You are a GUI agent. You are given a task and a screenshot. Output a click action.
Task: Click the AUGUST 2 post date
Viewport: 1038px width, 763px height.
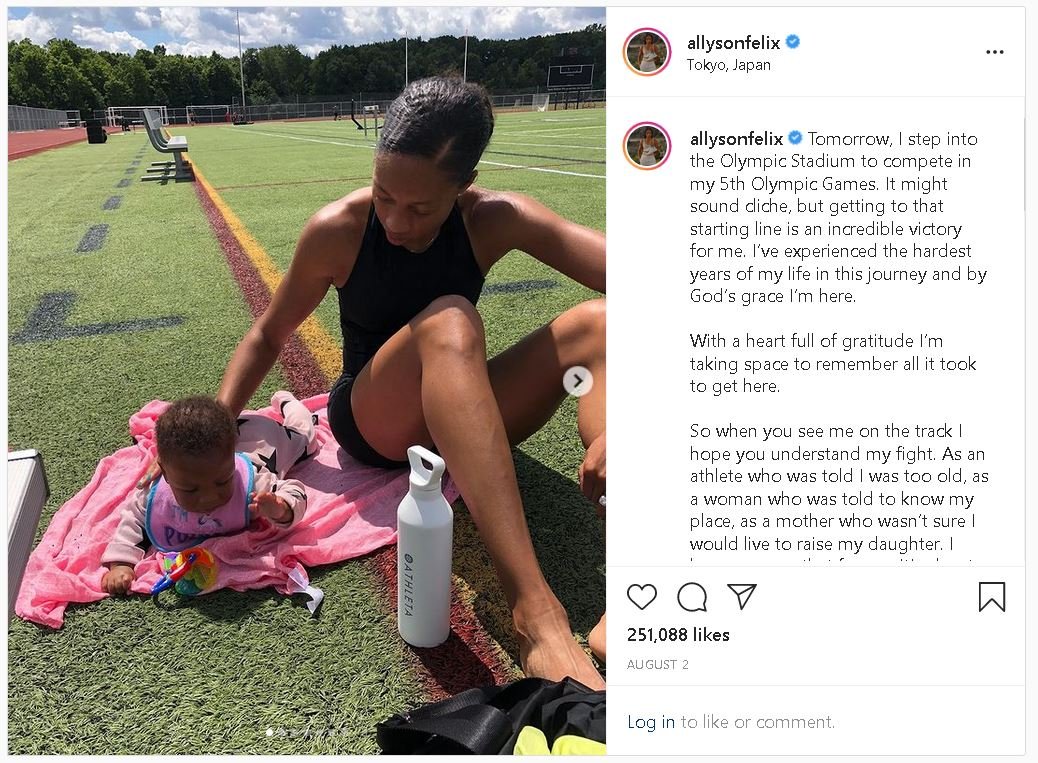[657, 664]
